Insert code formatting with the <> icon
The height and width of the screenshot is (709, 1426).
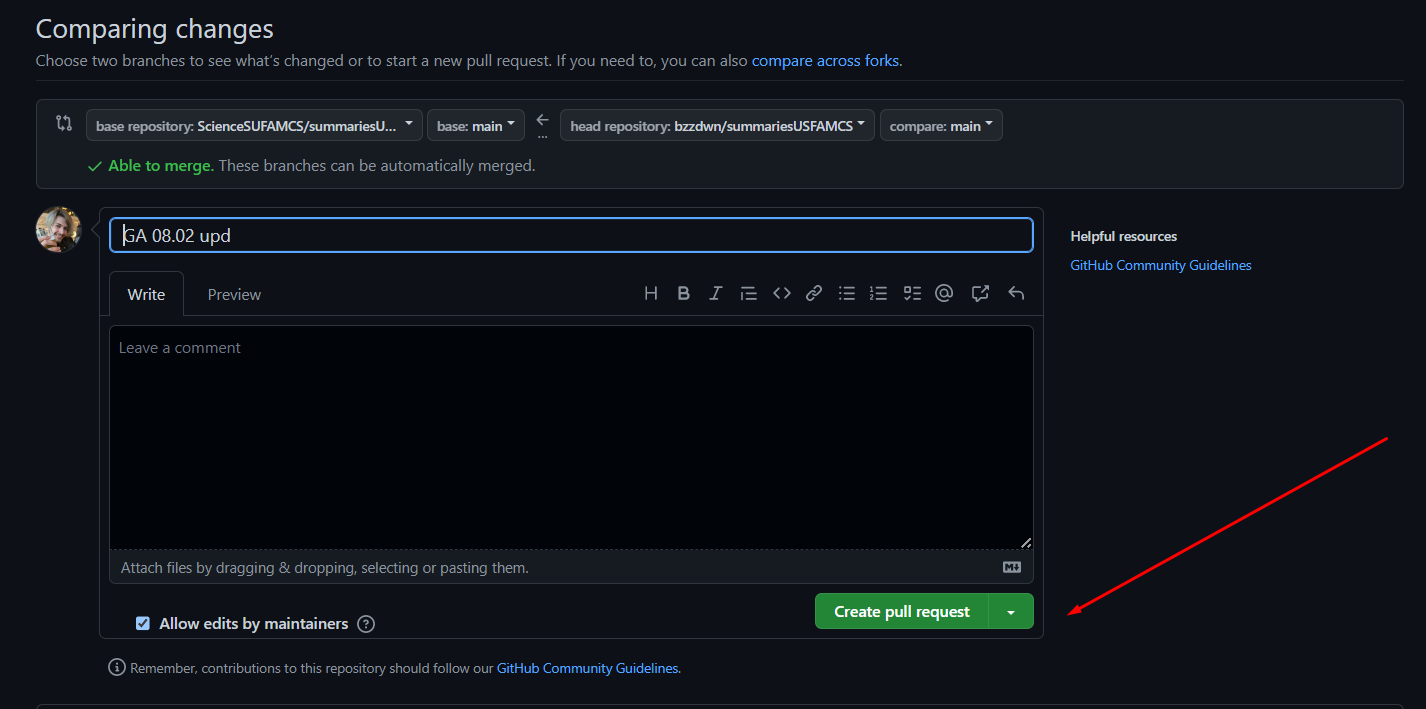click(x=782, y=293)
